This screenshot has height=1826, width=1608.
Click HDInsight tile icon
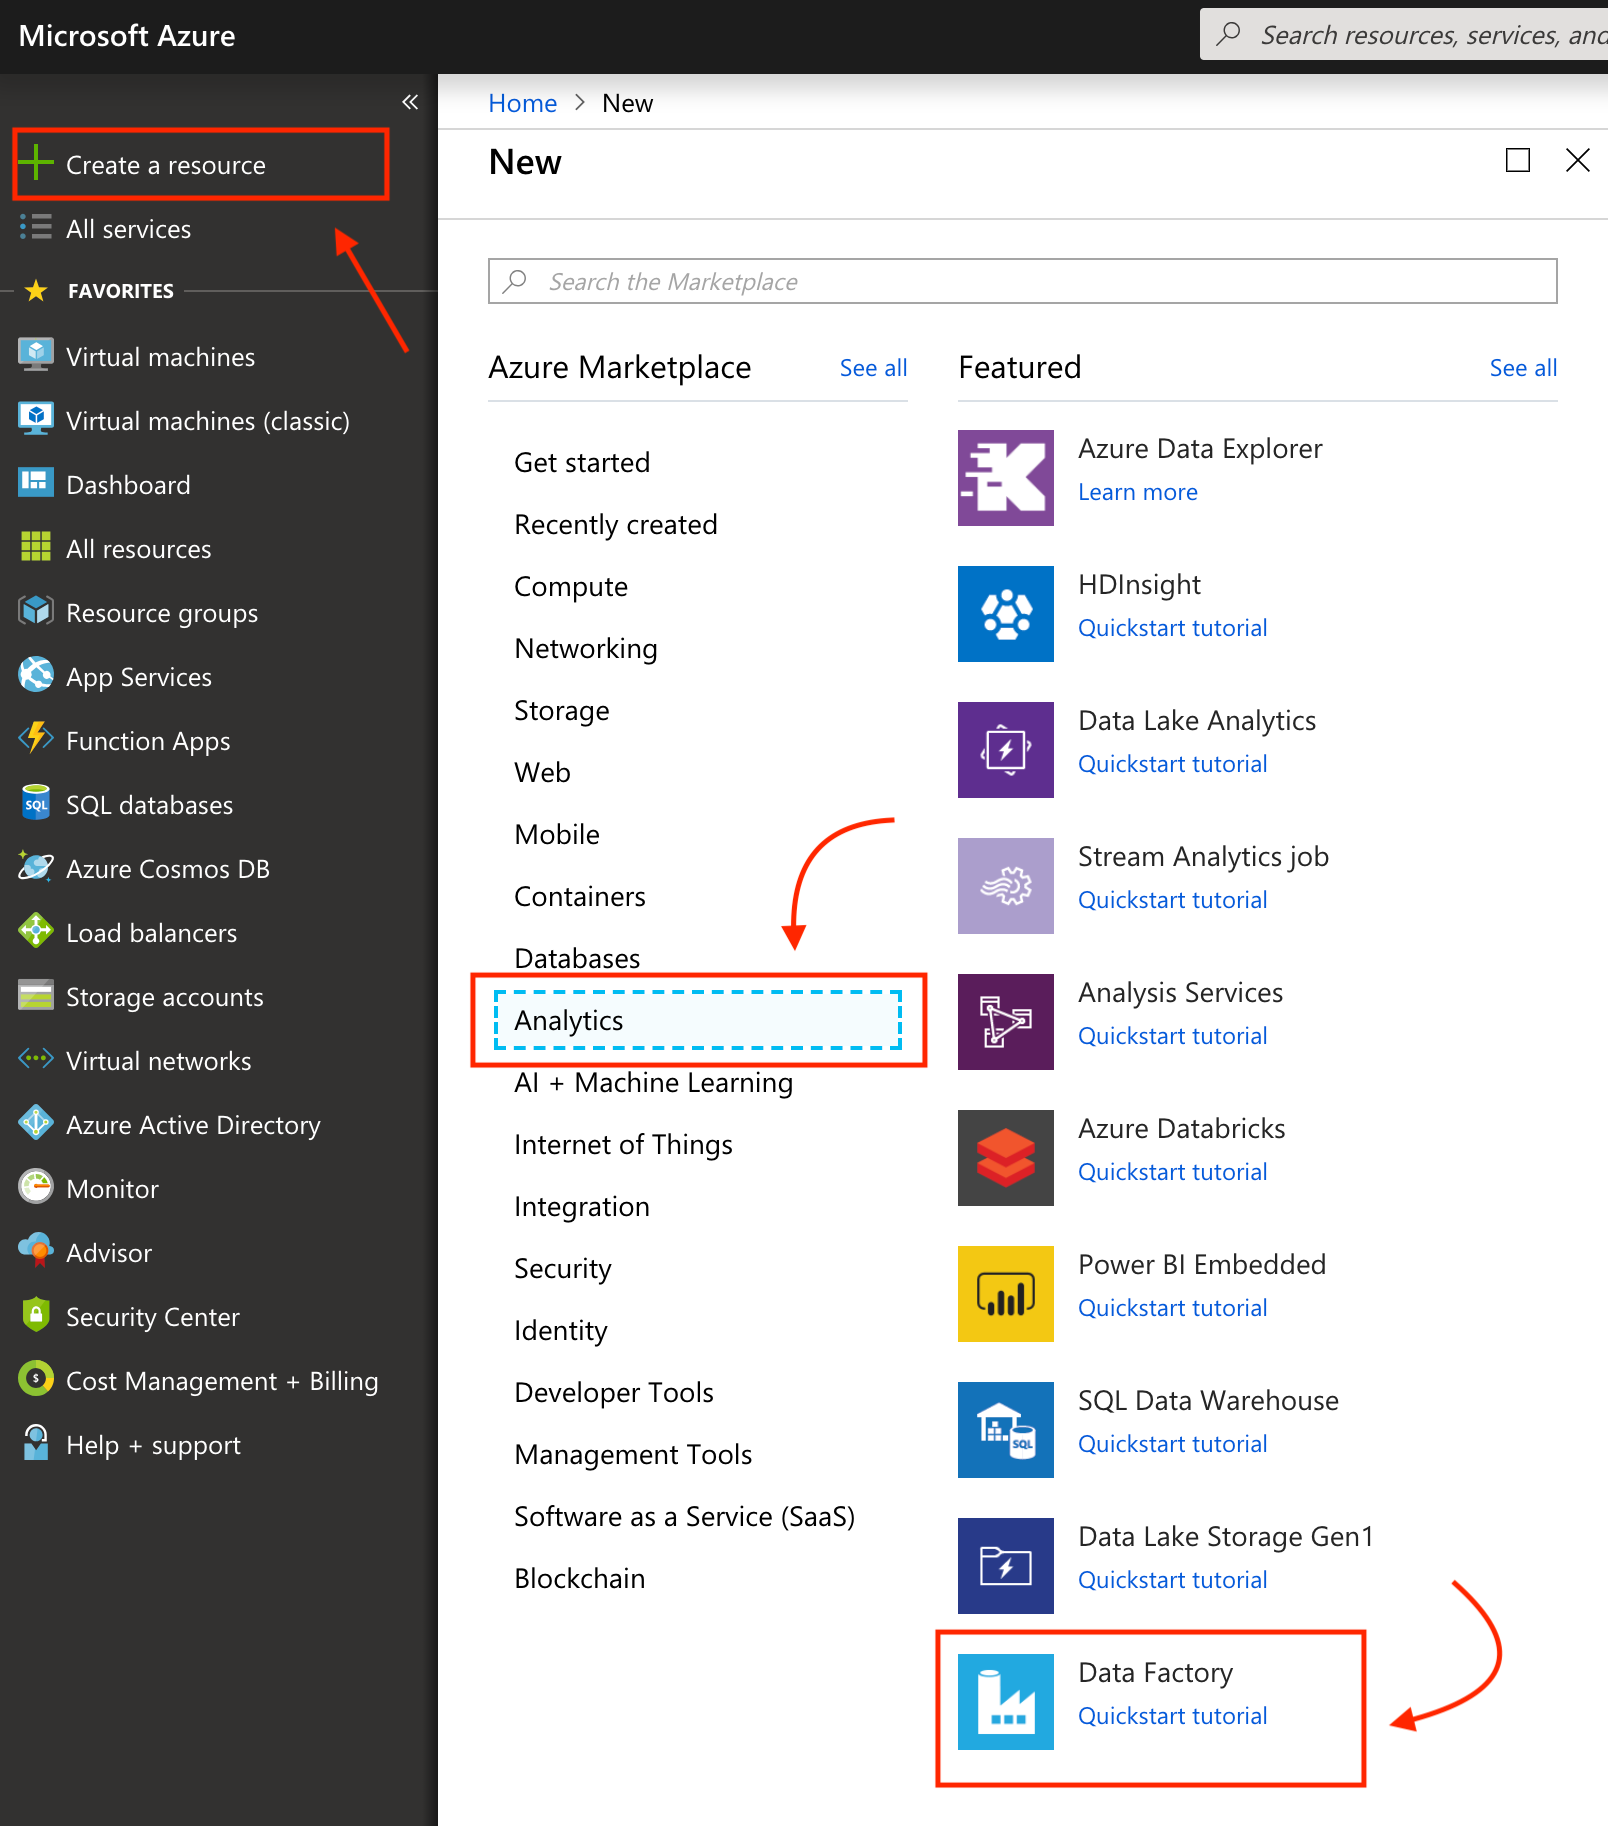(1005, 614)
